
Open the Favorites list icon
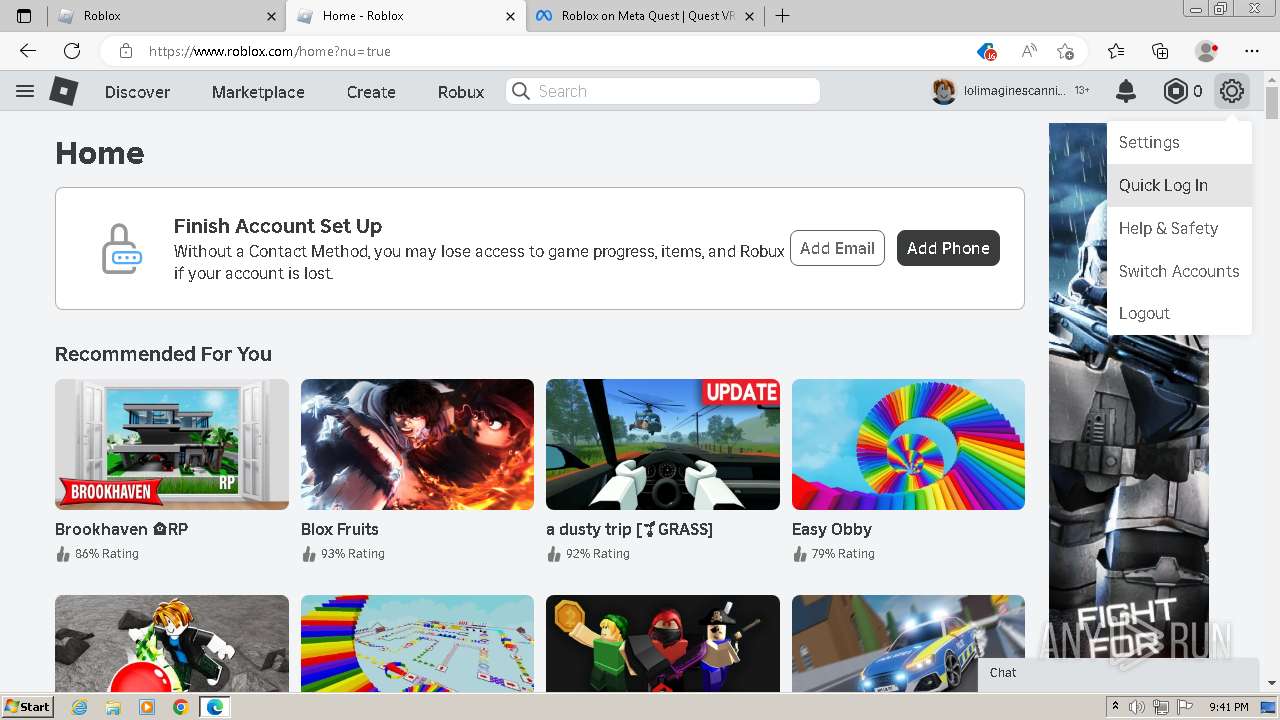1116,51
